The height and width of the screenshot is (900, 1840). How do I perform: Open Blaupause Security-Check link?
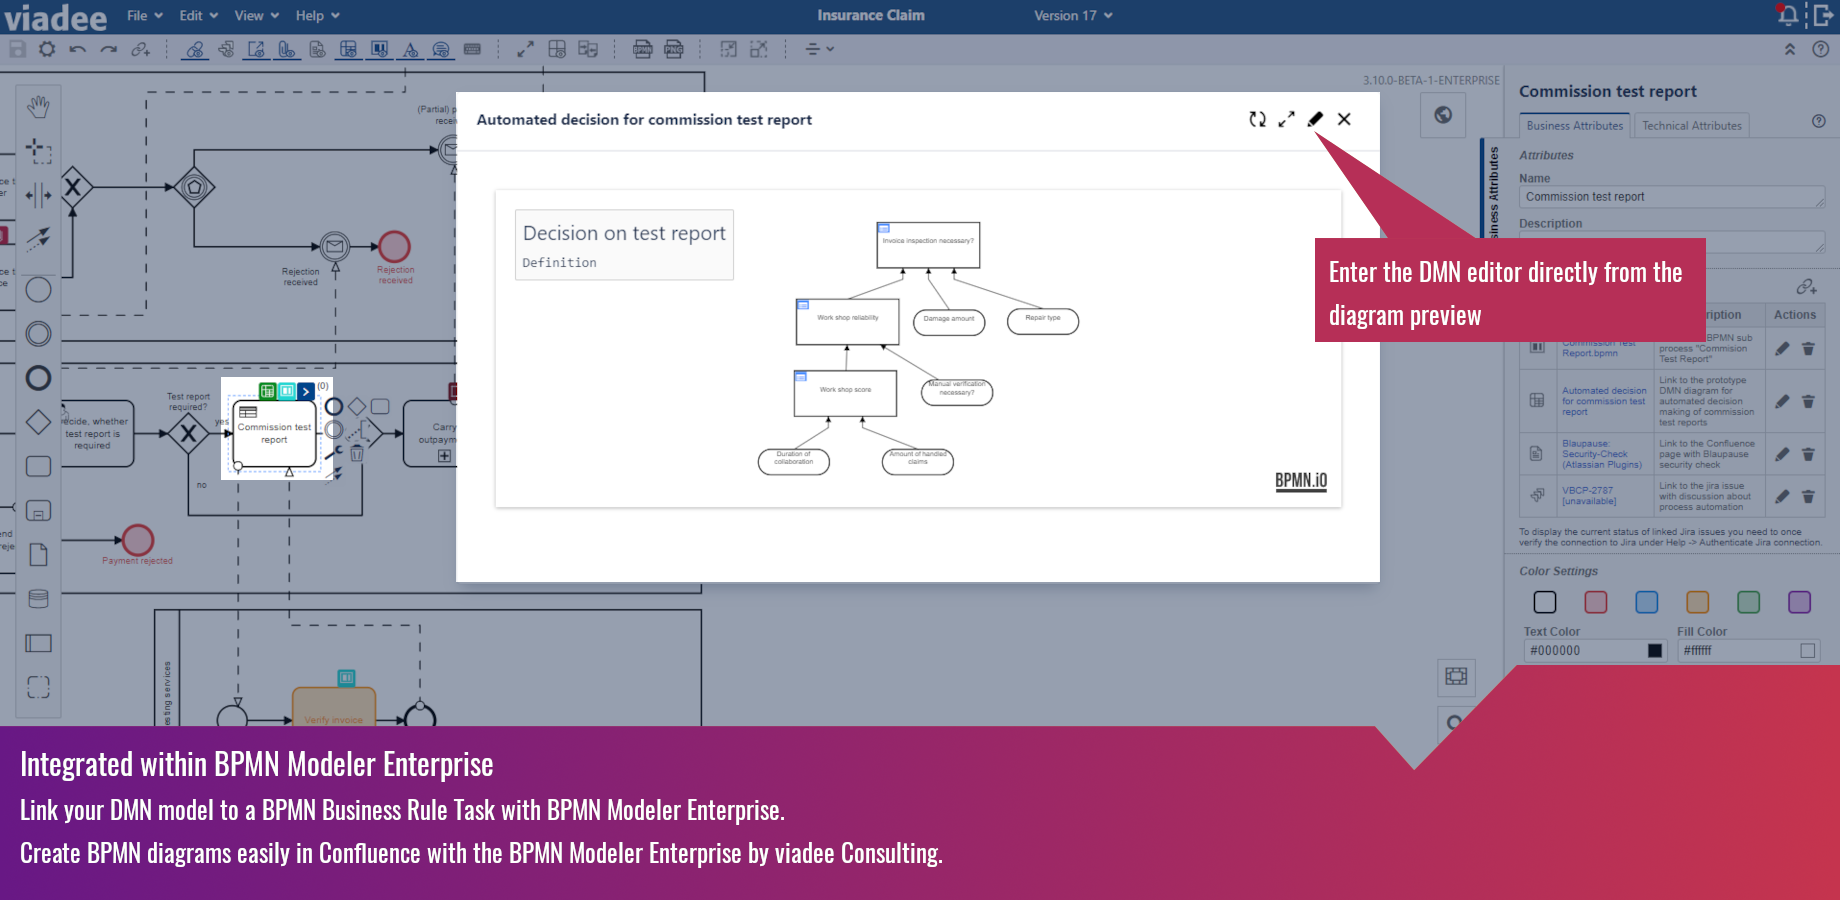[x=1602, y=454]
